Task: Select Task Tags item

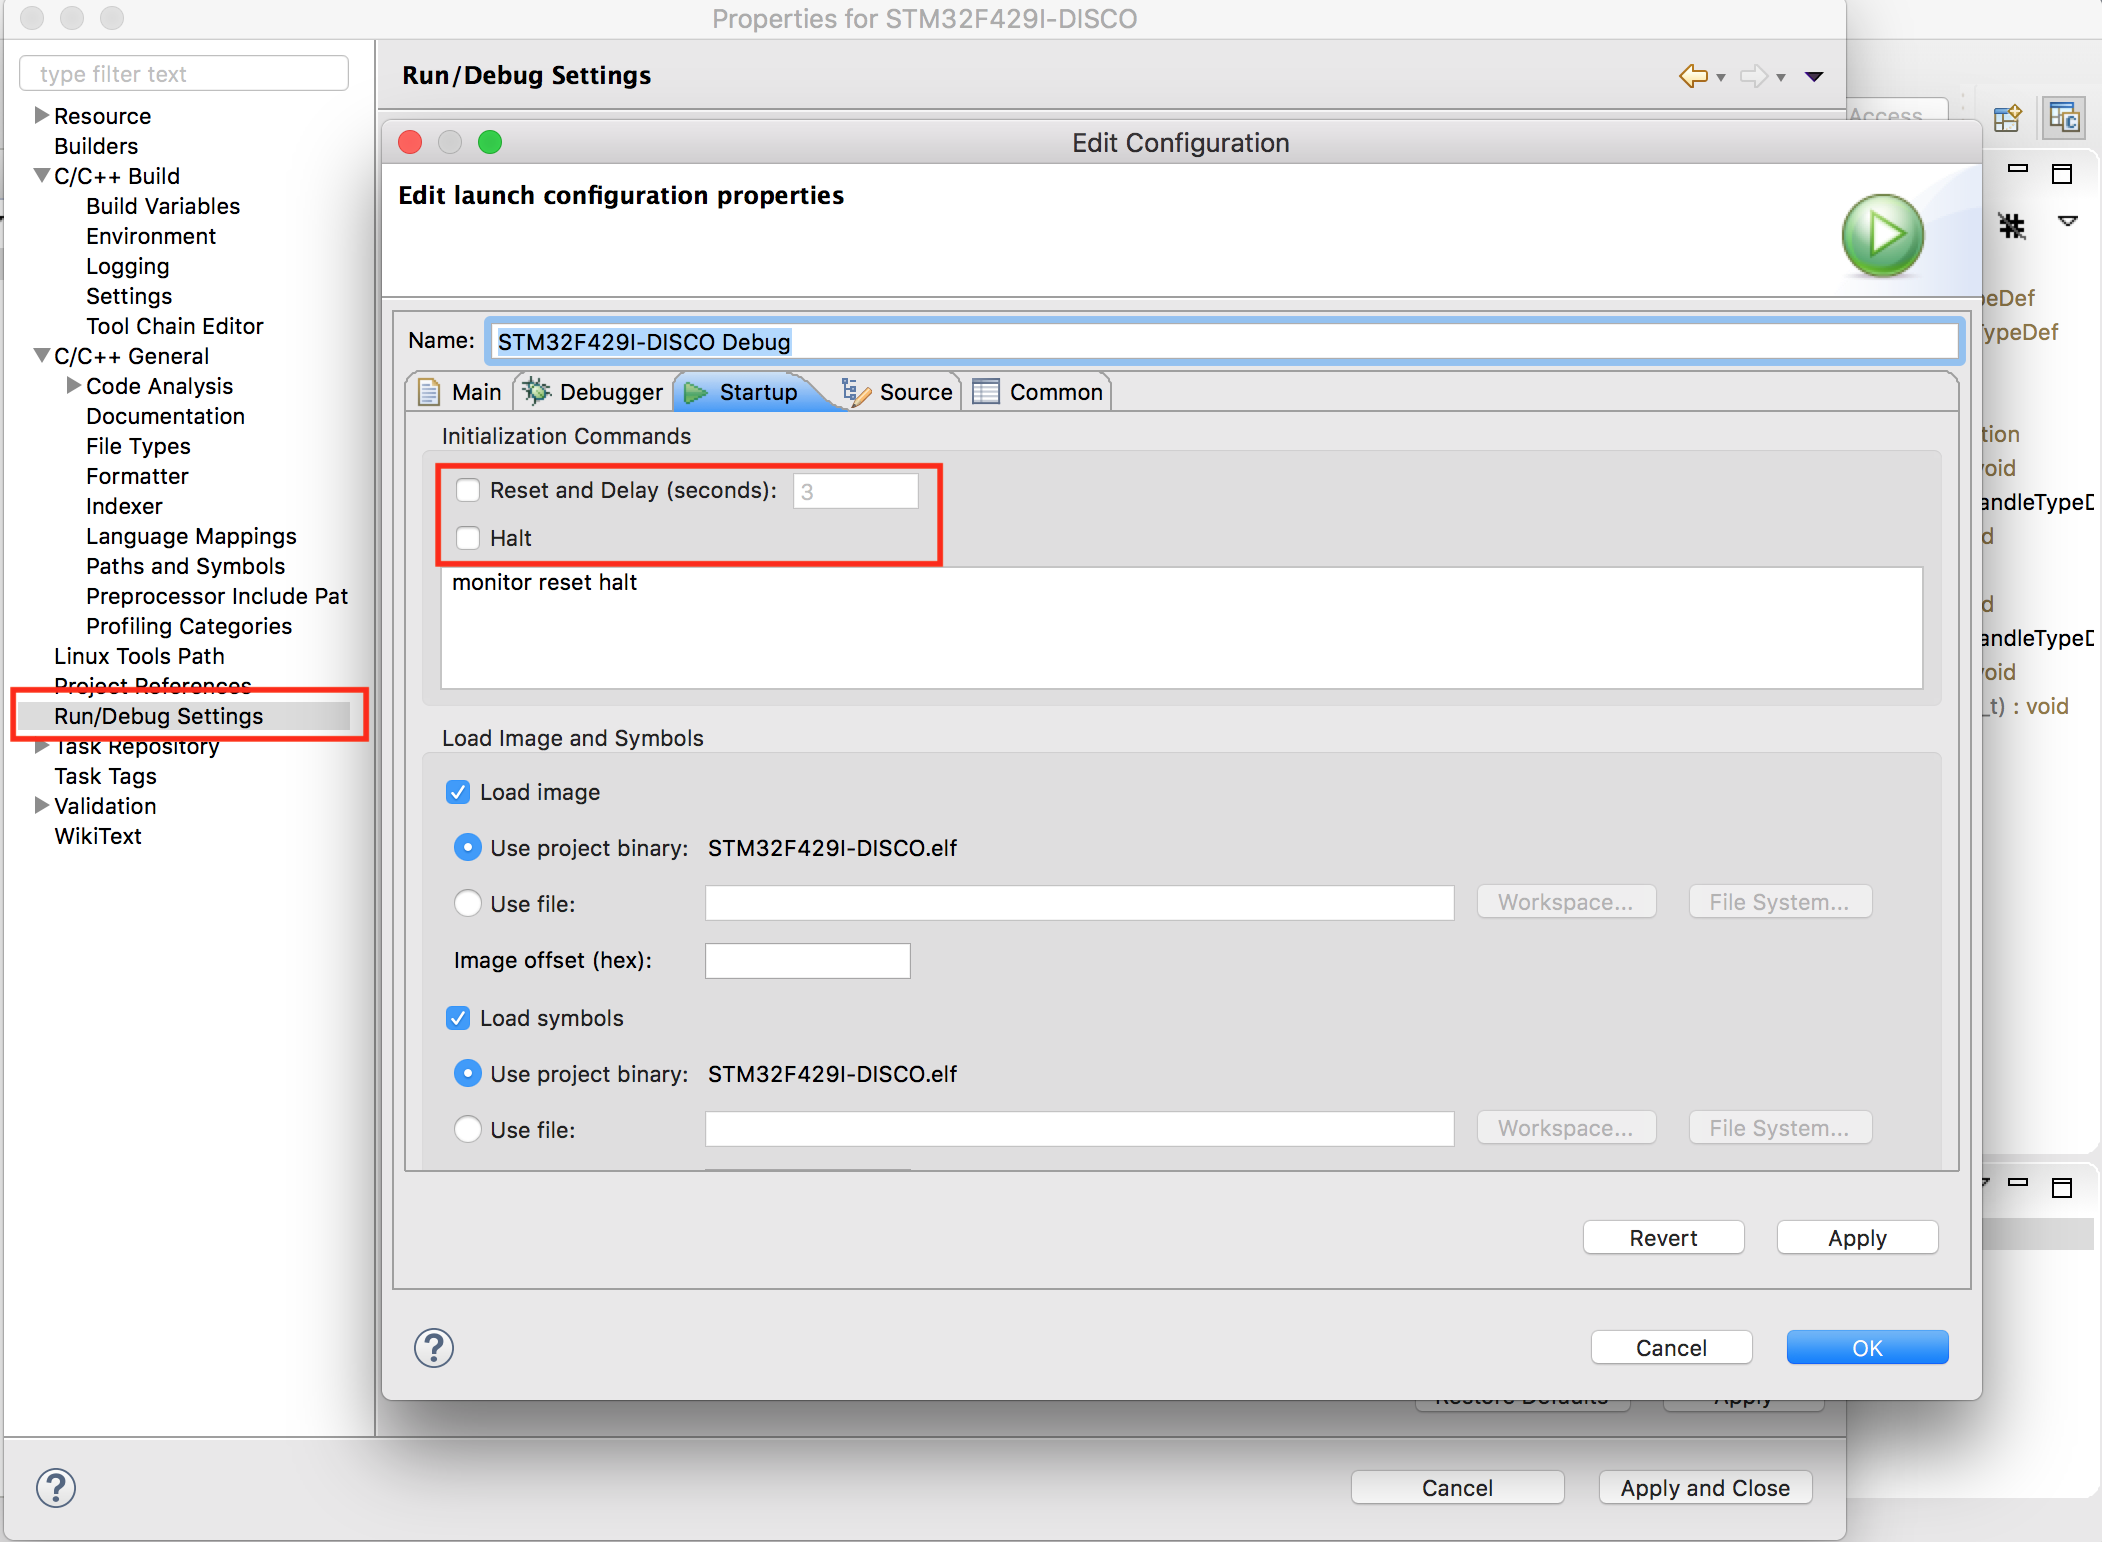Action: 106,776
